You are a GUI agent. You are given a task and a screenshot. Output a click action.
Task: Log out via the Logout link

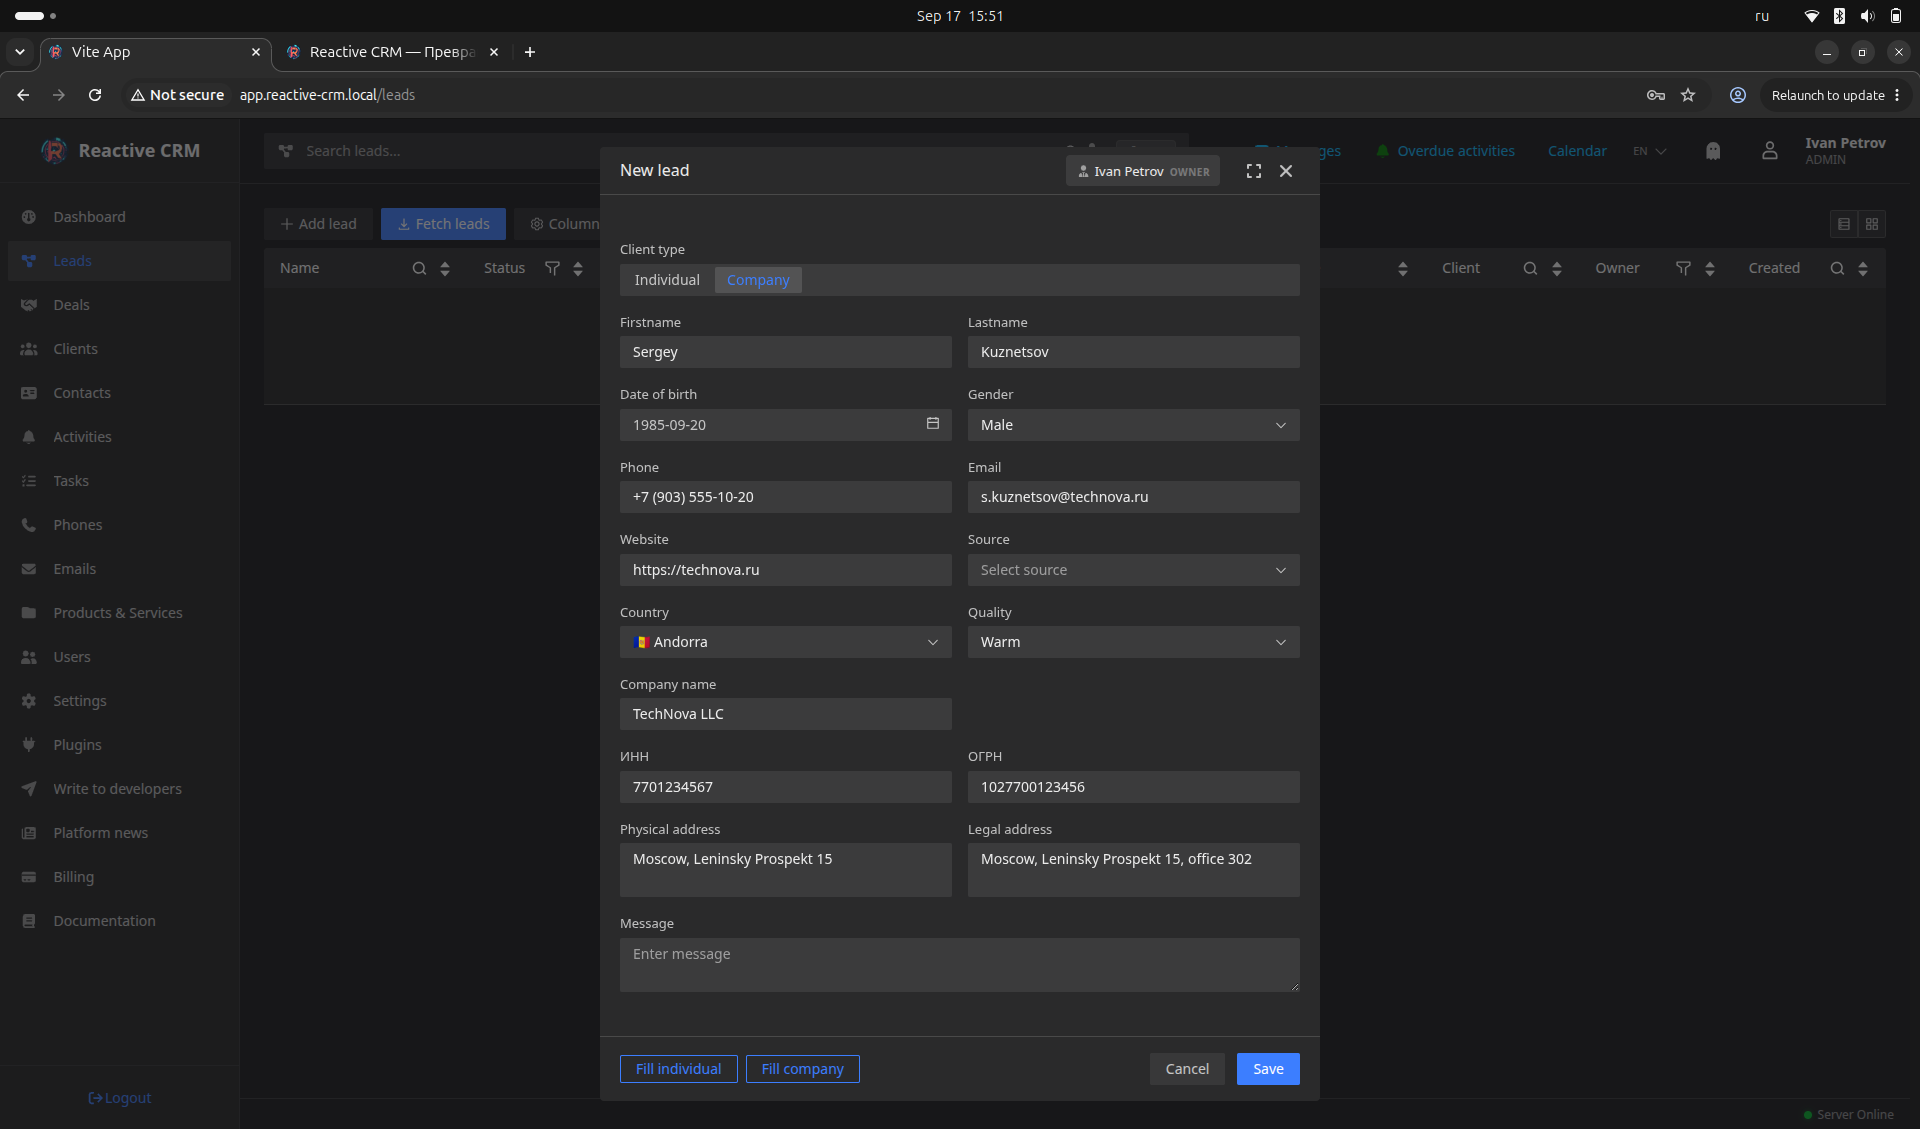pyautogui.click(x=120, y=1098)
